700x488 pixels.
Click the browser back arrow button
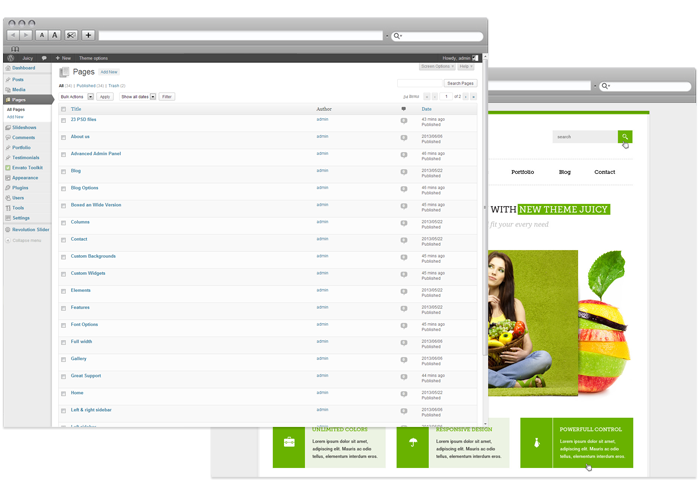[13, 35]
